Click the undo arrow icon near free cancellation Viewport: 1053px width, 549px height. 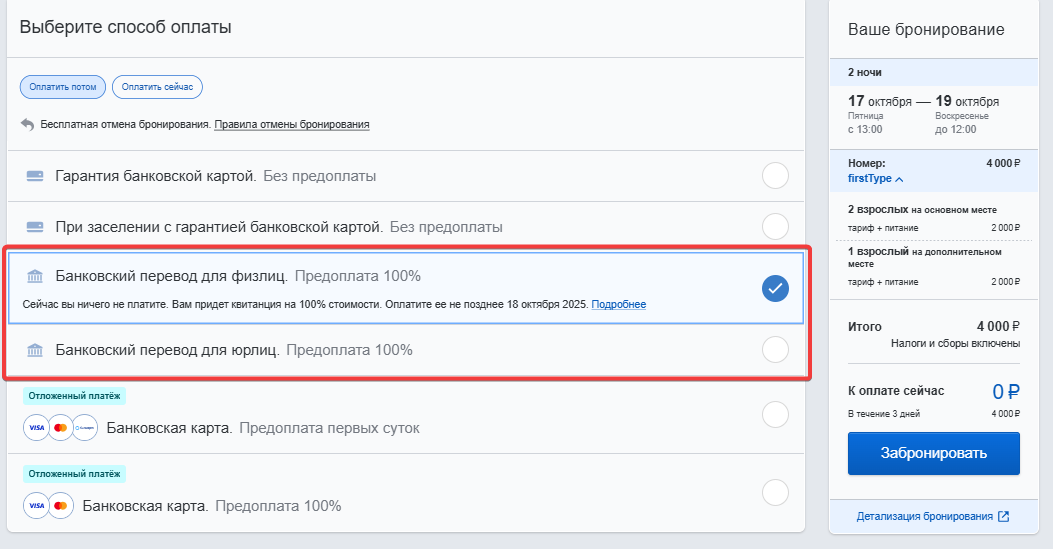28,125
